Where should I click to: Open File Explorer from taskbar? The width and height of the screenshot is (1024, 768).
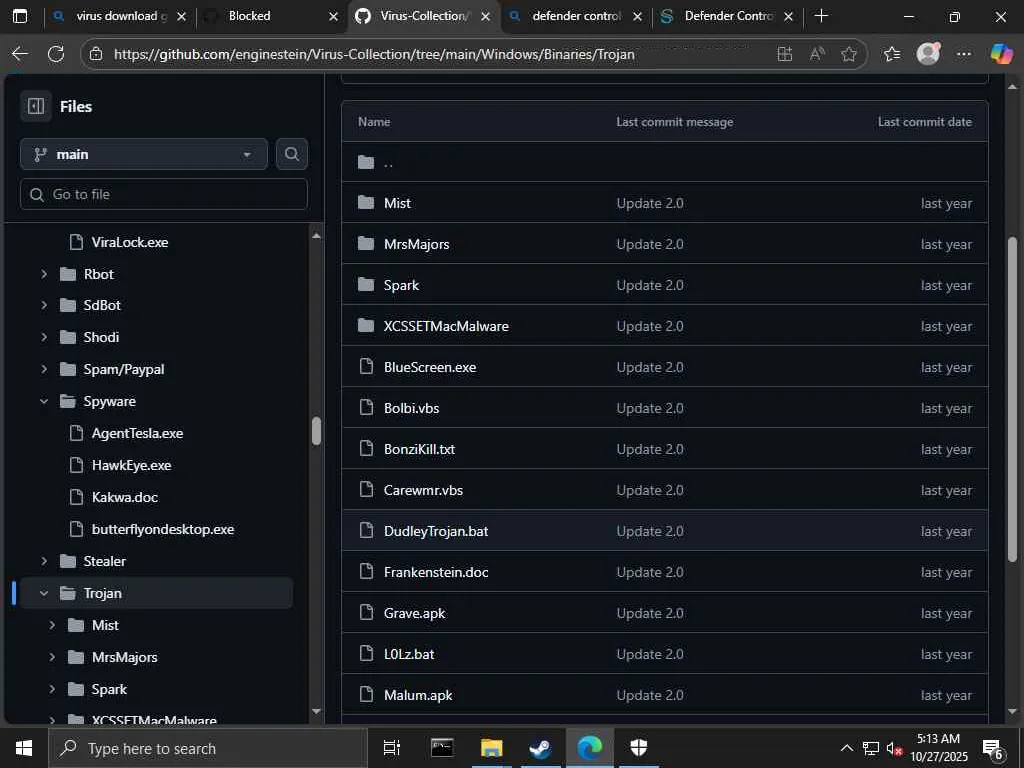[491, 748]
